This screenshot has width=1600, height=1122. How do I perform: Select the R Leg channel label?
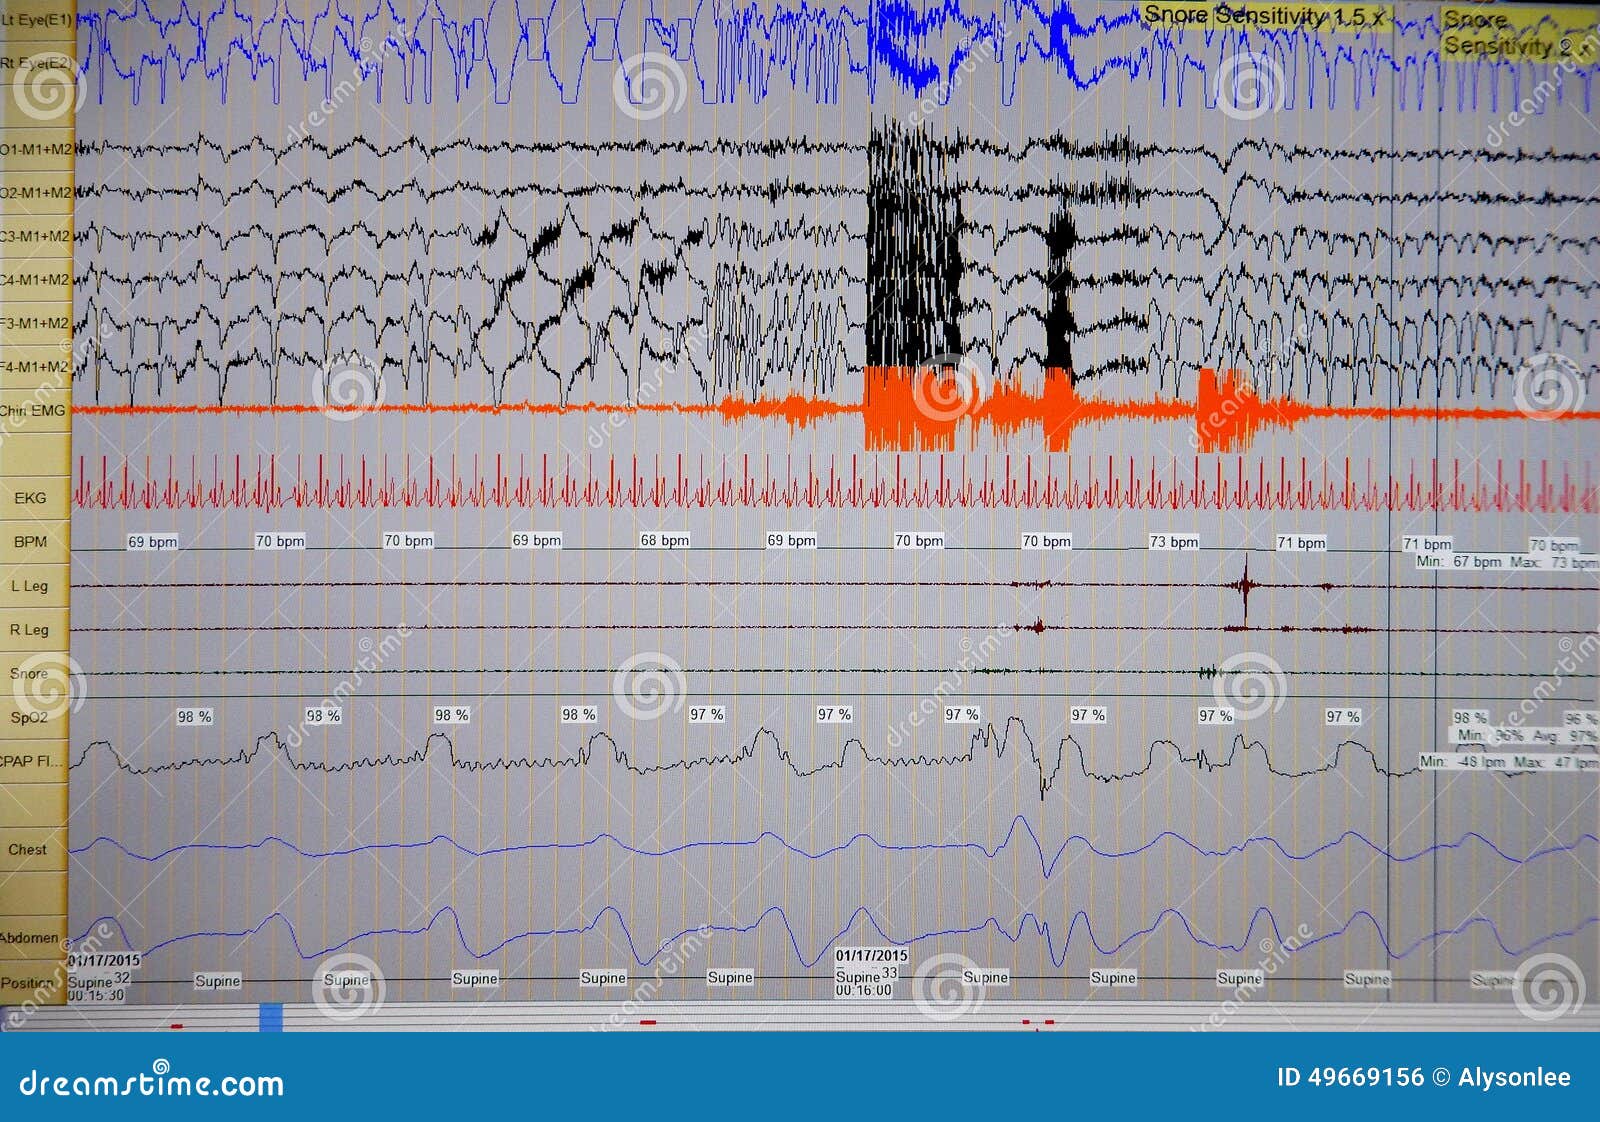click(29, 630)
